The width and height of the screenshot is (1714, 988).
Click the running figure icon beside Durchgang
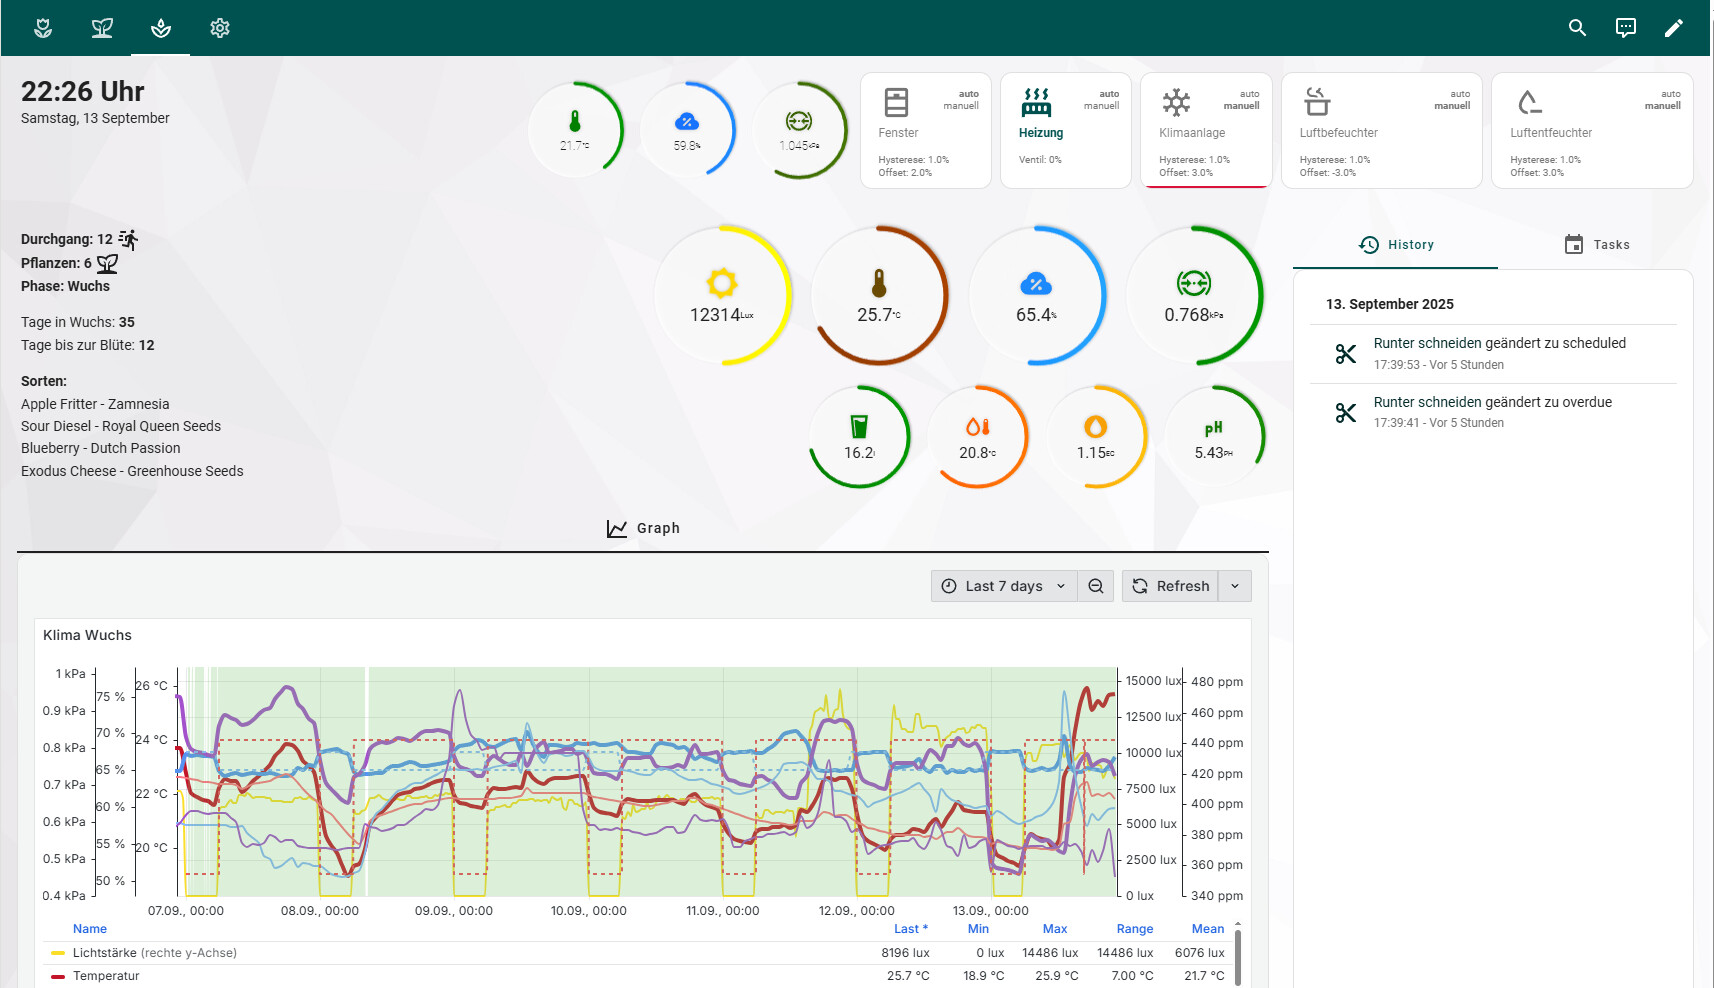[x=128, y=239]
